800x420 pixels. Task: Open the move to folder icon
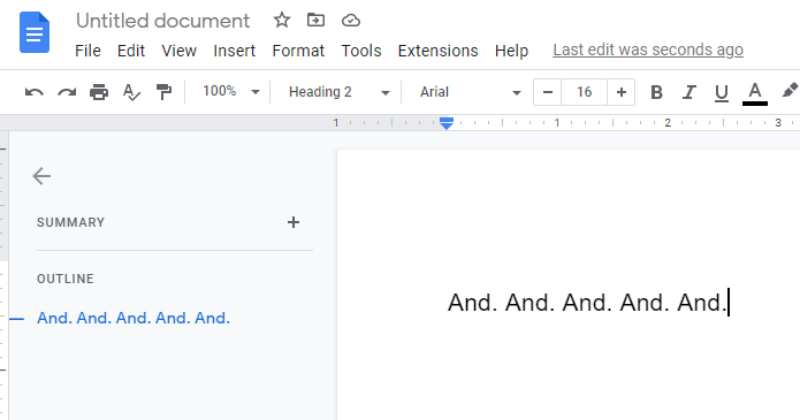click(x=316, y=20)
